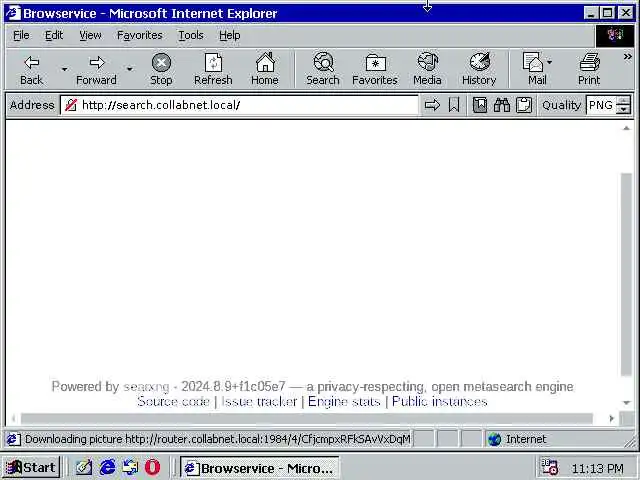Refresh the current page
Viewport: 640px width, 480px height.
coord(213,70)
